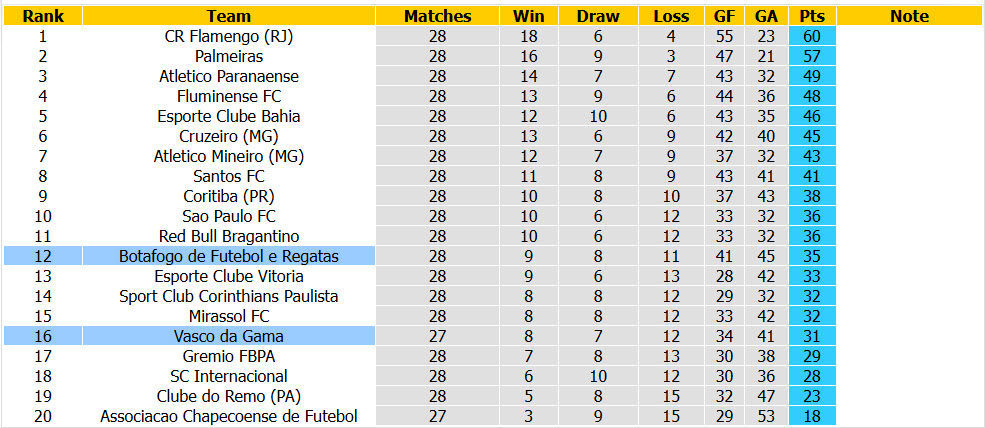This screenshot has height=428, width=985.
Task: Click the highlighted Vasco da Gama row
Action: coord(190,336)
